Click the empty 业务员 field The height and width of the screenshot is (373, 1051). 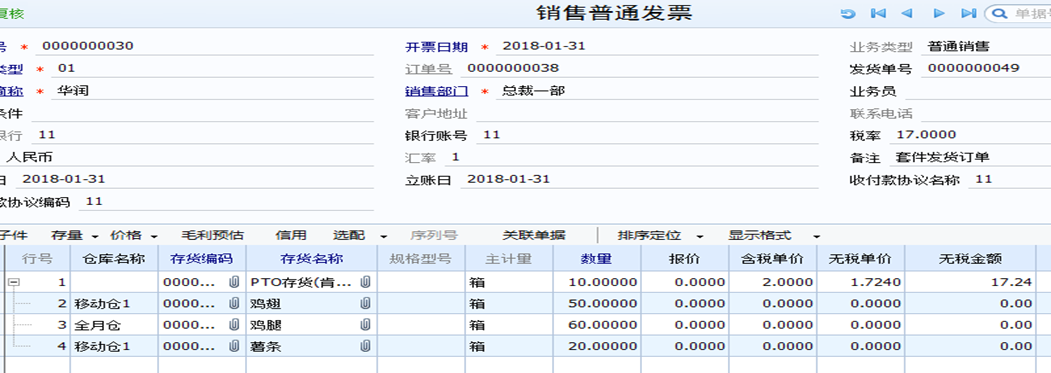click(978, 91)
